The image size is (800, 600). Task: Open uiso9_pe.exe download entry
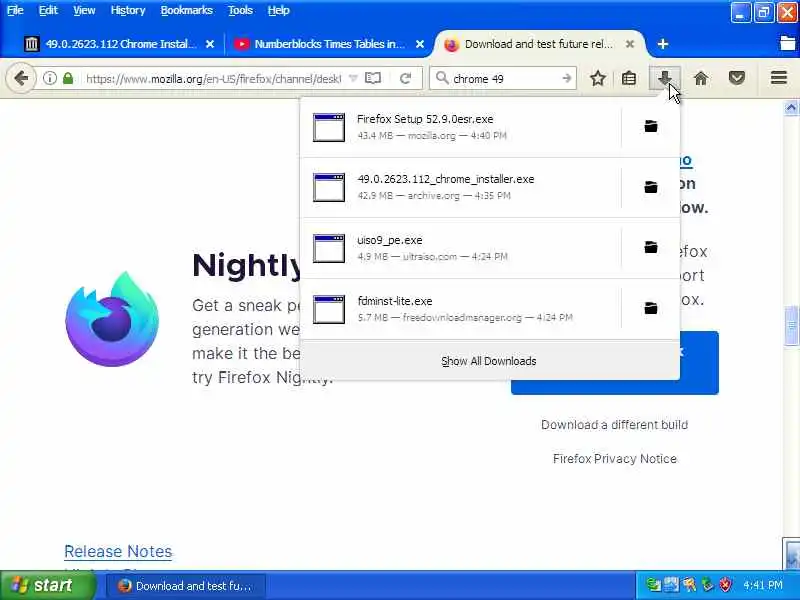point(461,248)
